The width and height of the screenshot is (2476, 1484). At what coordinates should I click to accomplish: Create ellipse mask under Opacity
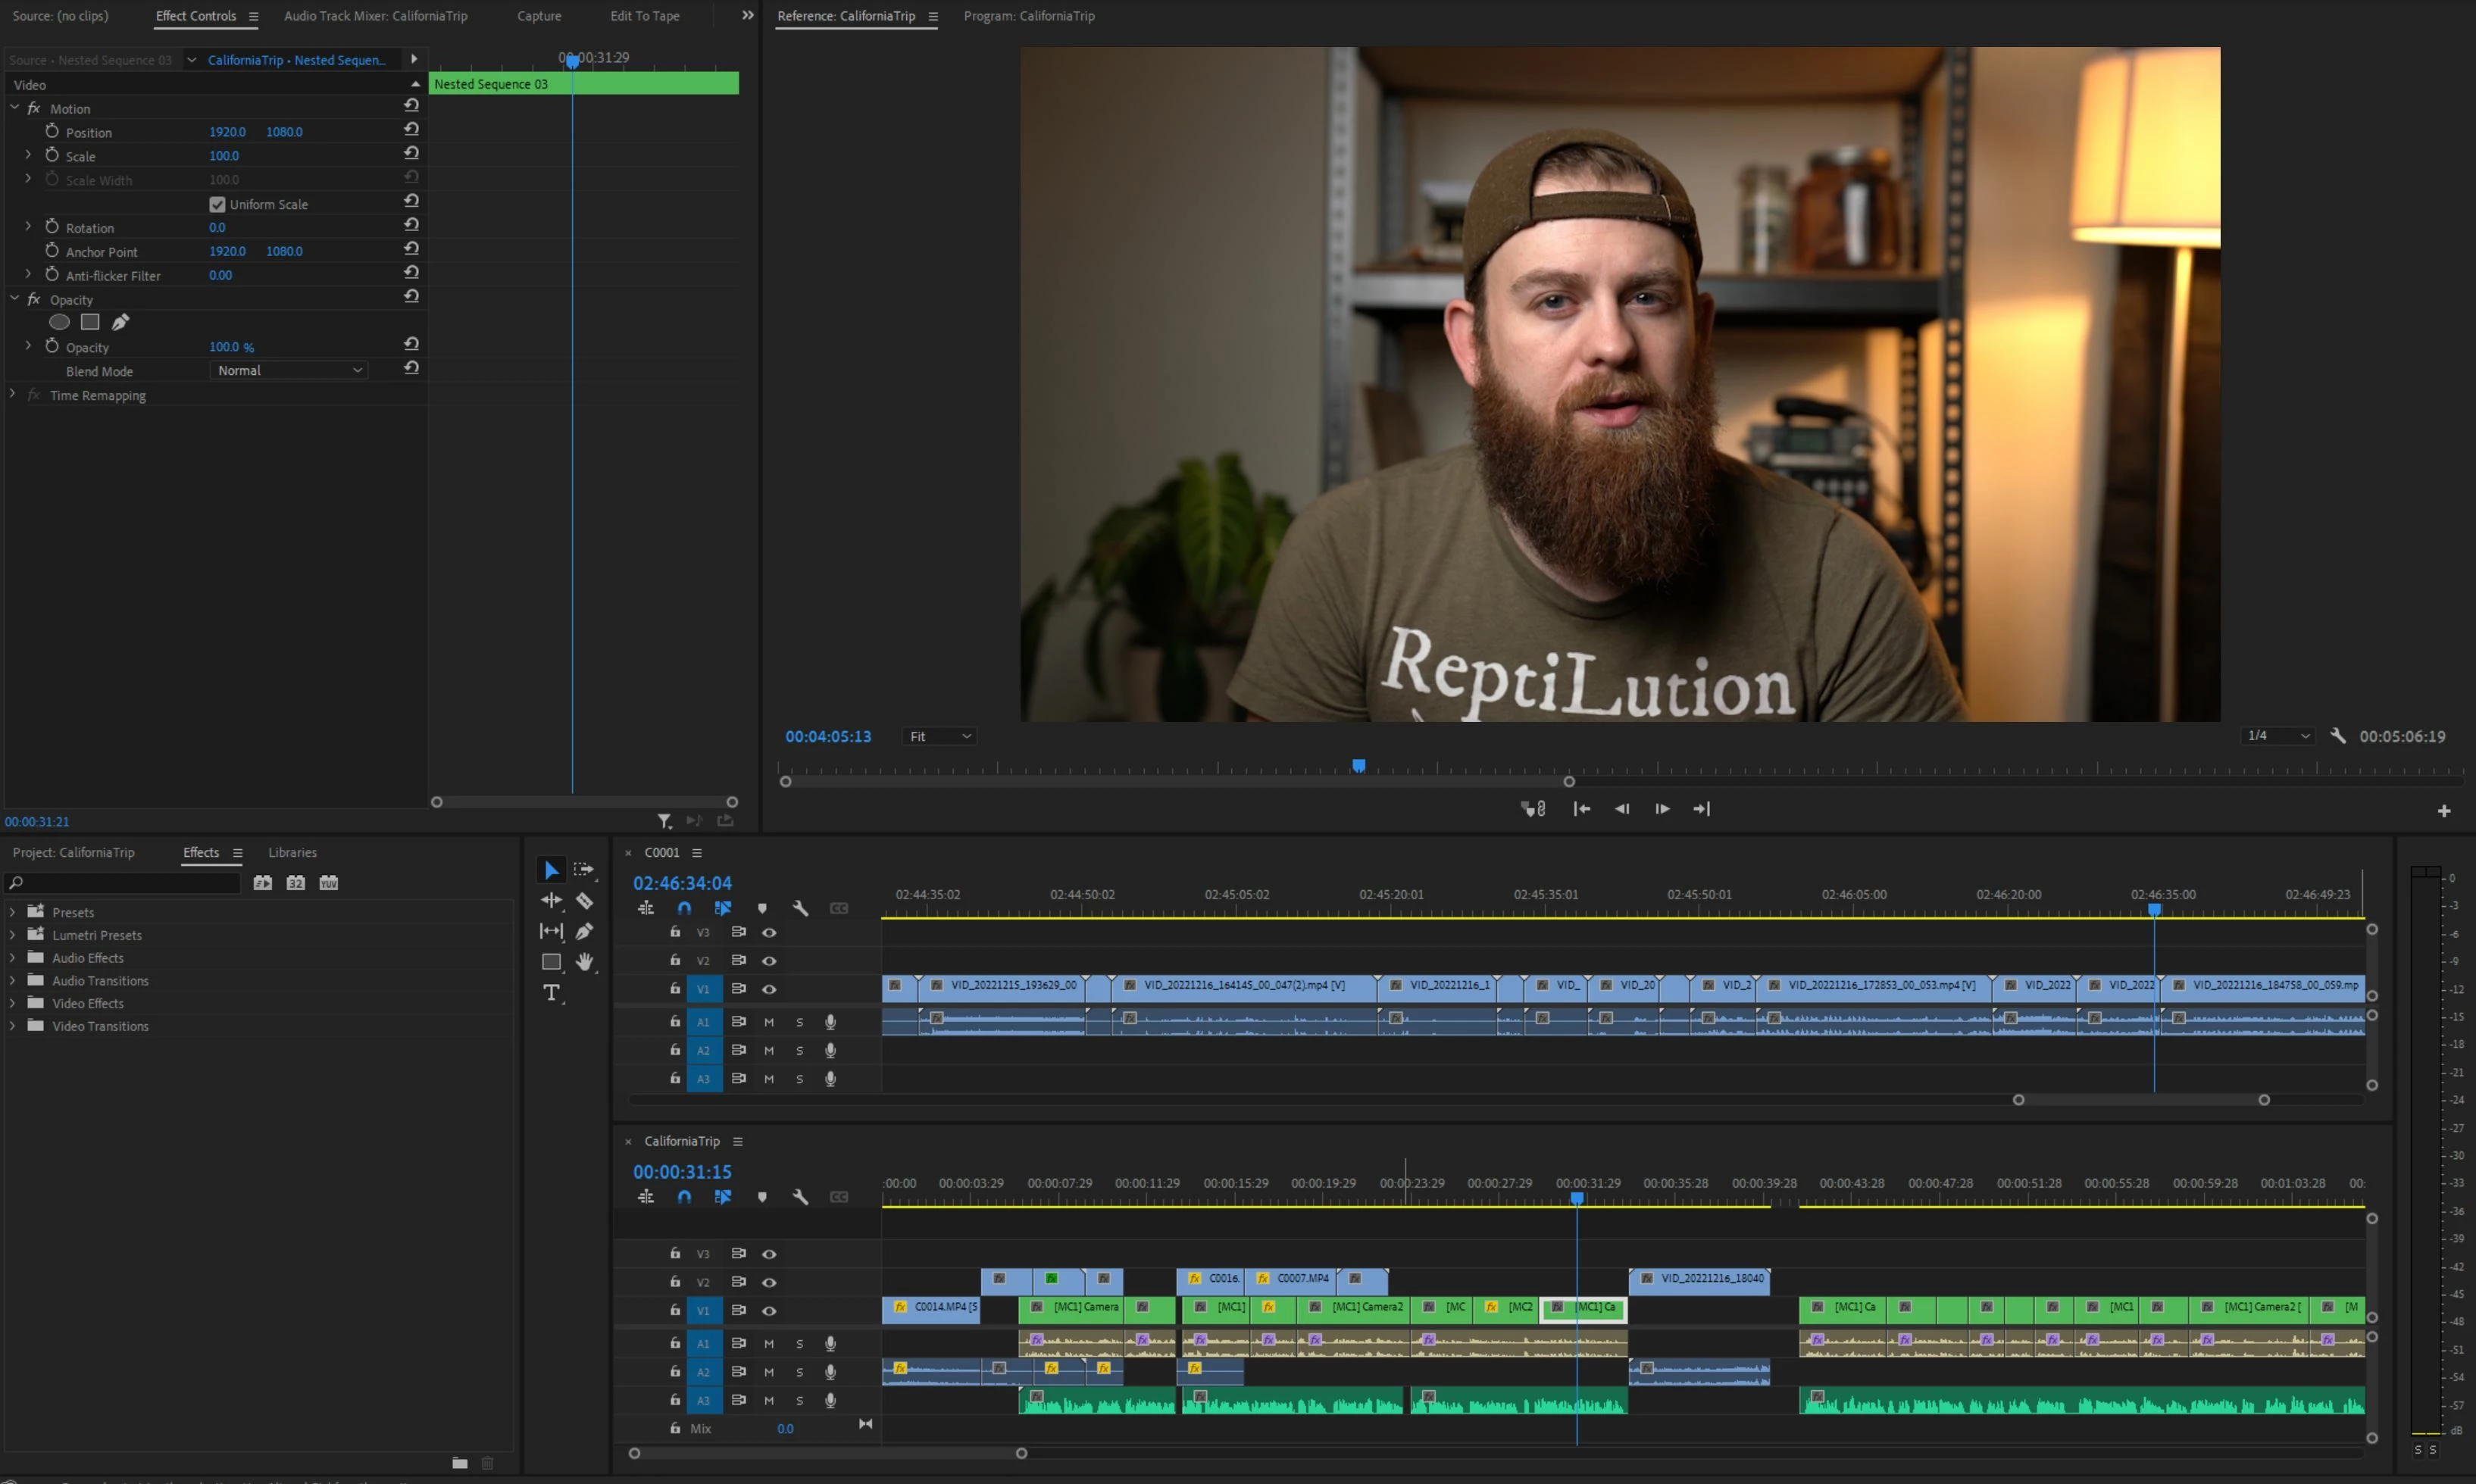coord(59,322)
